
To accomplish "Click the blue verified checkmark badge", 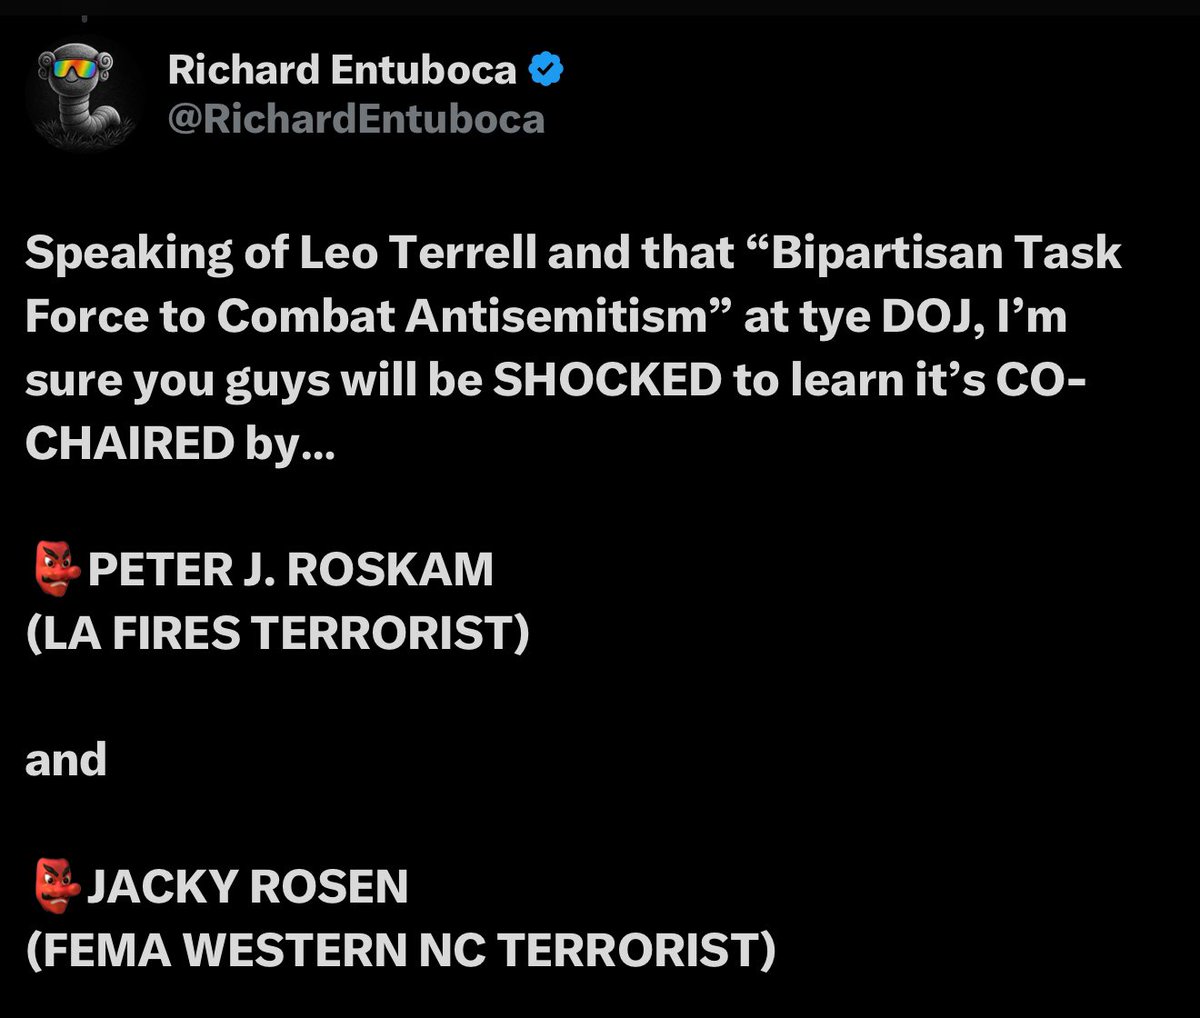I will [546, 69].
